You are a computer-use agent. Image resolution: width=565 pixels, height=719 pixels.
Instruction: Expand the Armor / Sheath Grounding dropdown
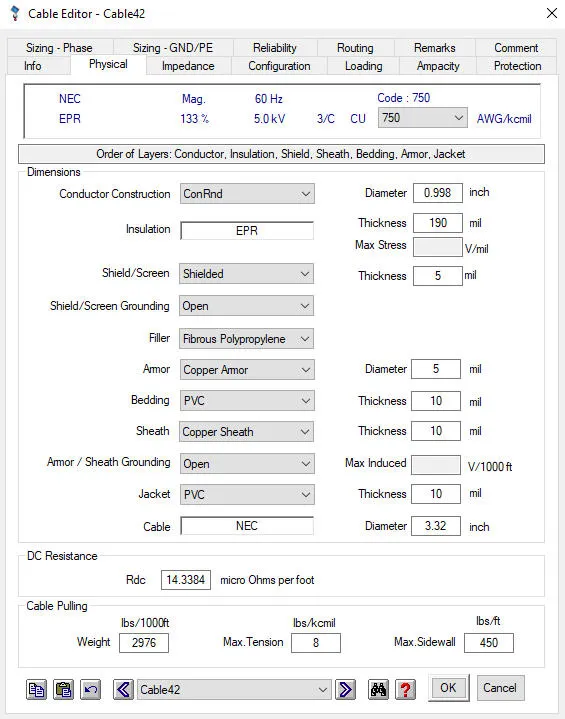[247, 464]
